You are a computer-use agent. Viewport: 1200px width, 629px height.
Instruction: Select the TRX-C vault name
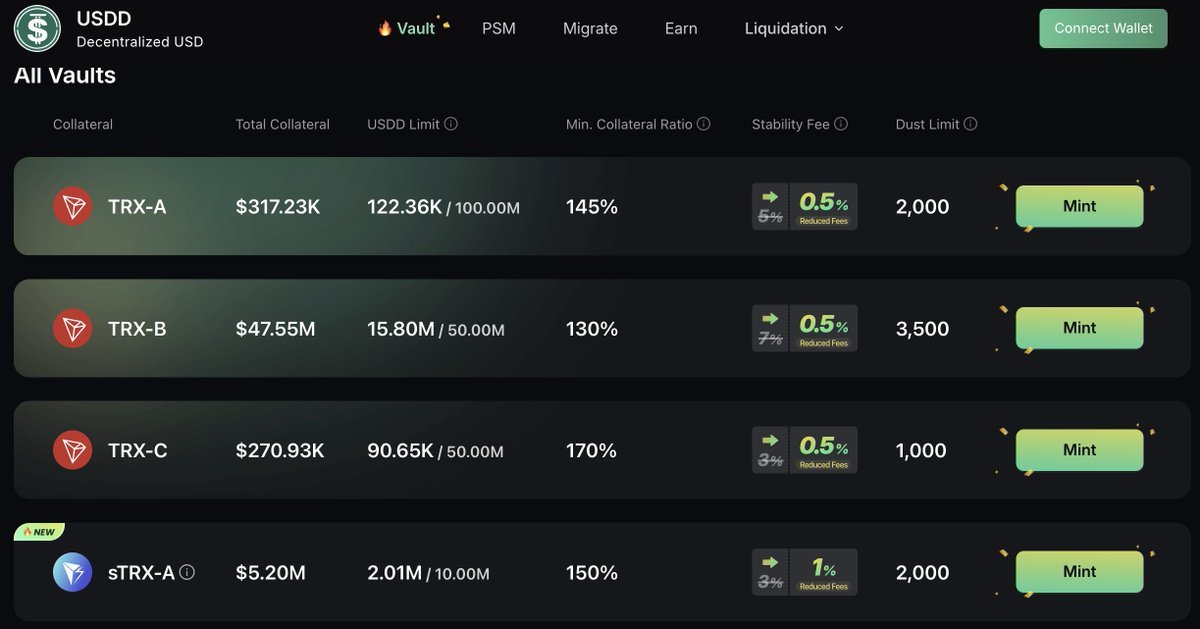pyautogui.click(x=138, y=451)
